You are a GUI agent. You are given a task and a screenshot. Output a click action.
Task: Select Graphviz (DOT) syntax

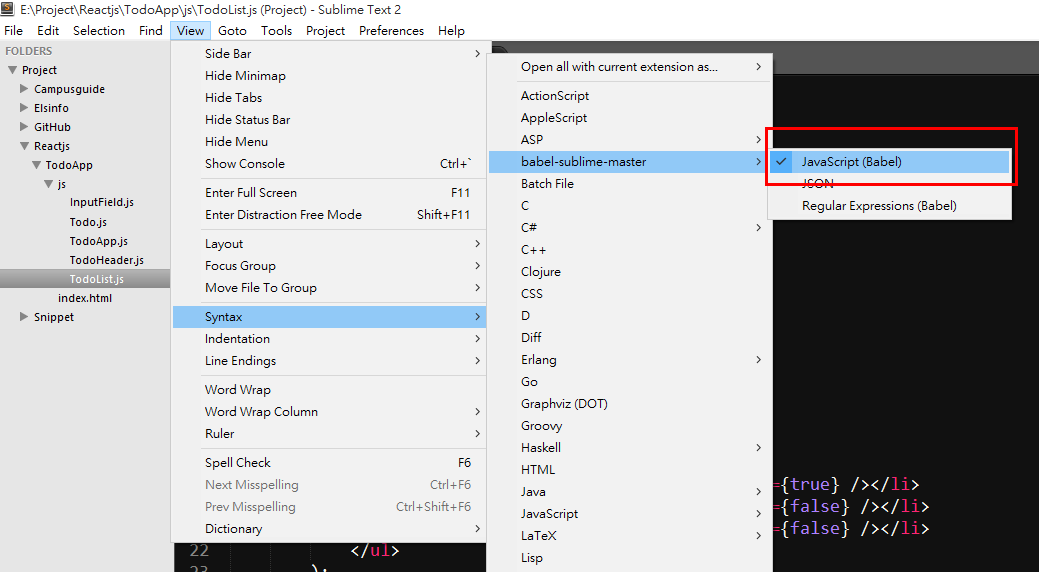click(629, 404)
